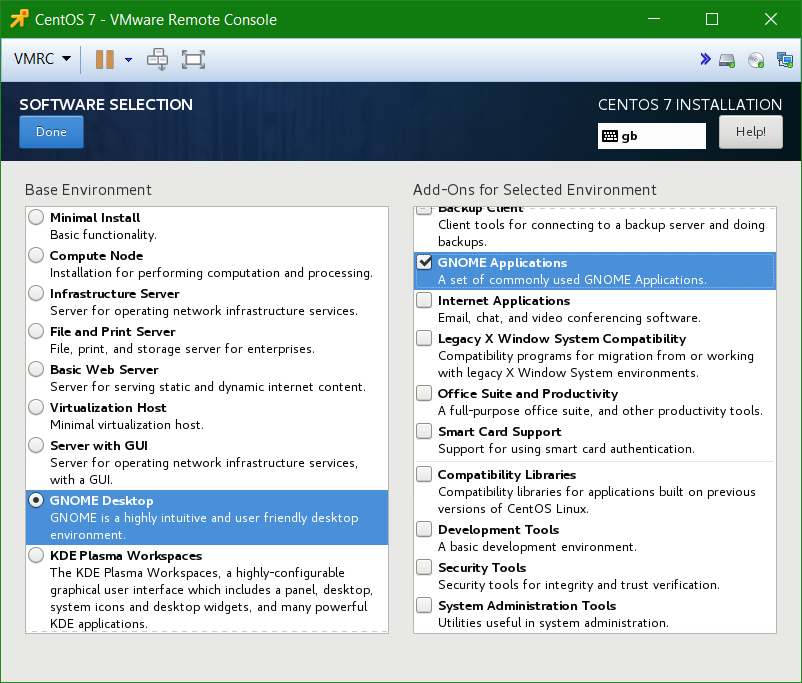Click "Support for using smart card authentication."
This screenshot has width=802, height=683.
point(566,449)
